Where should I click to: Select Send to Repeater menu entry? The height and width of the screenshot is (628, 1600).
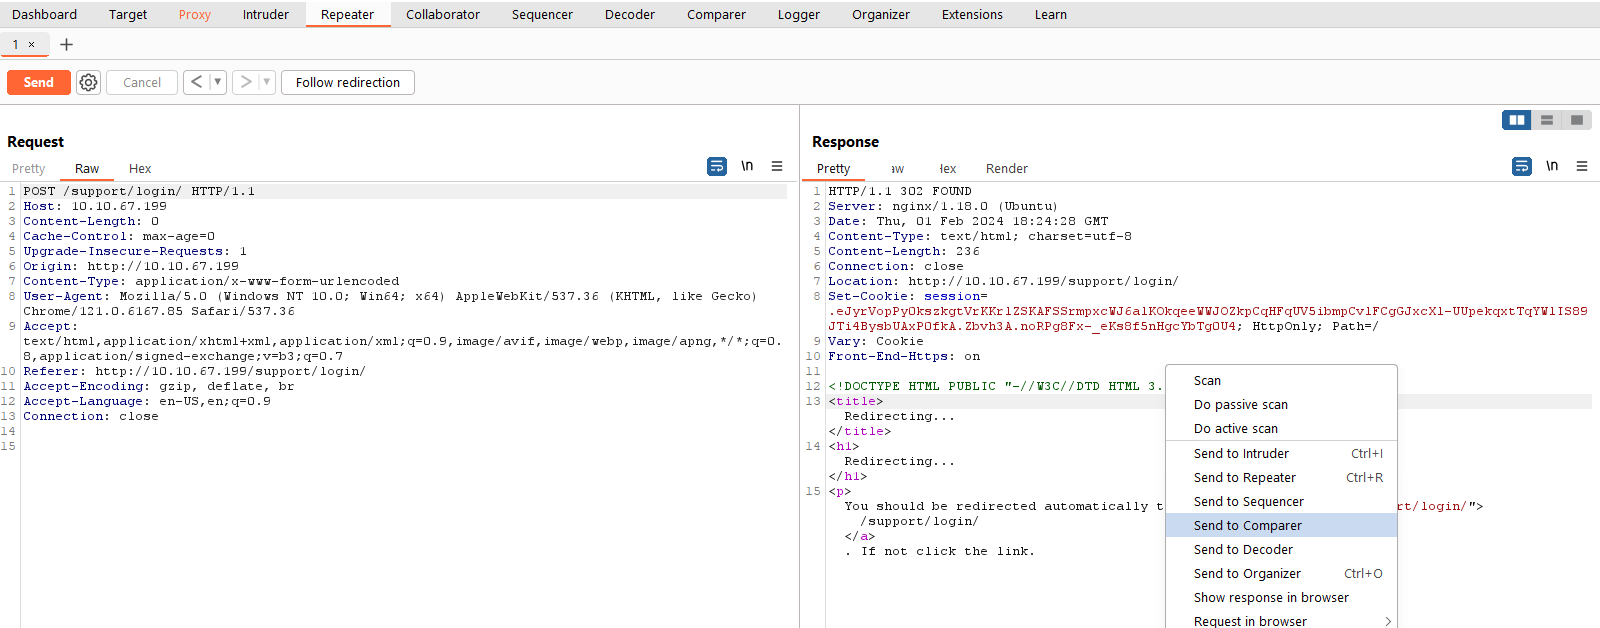[x=1281, y=478]
